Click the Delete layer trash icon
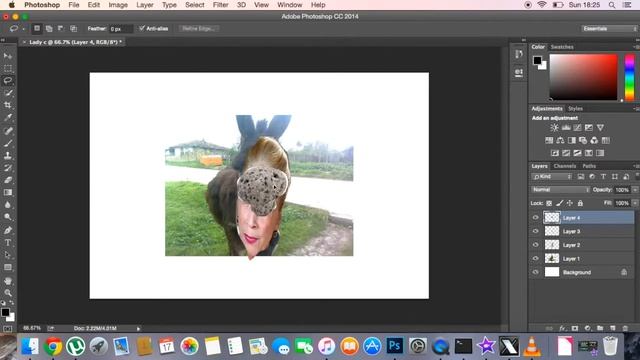Screen dimensions: 640x360 click(625, 328)
